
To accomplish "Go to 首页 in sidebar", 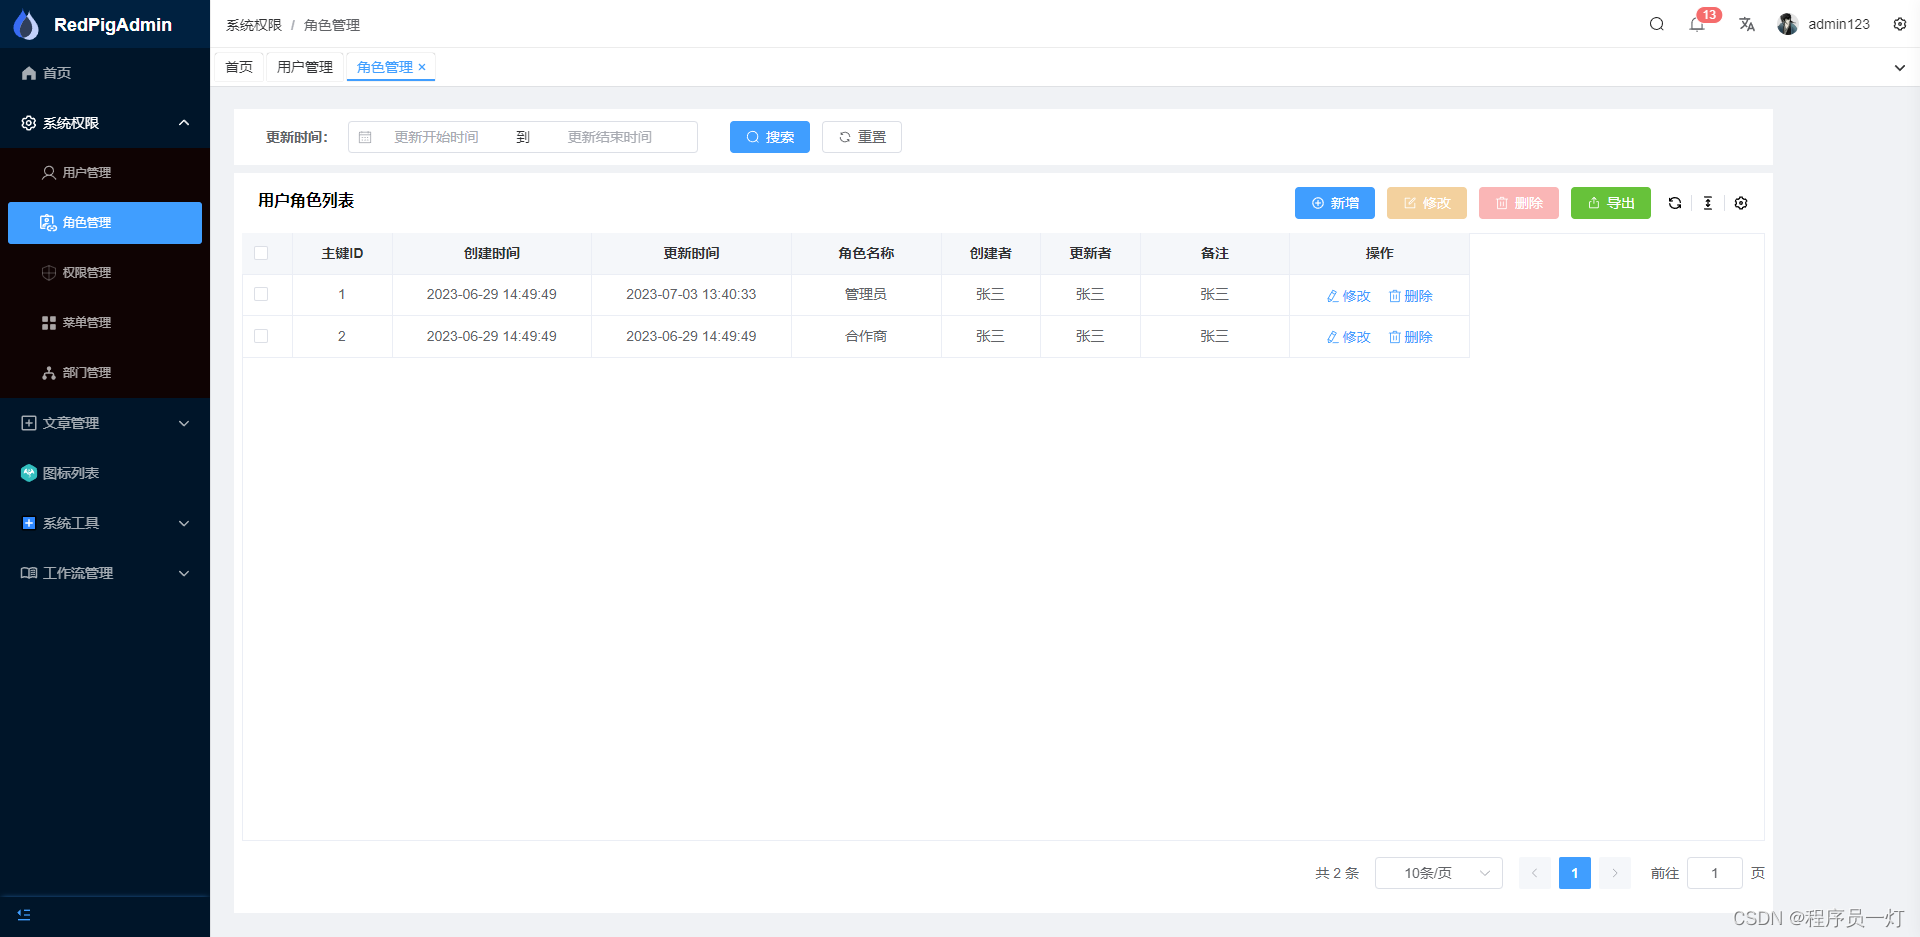I will pyautogui.click(x=105, y=73).
